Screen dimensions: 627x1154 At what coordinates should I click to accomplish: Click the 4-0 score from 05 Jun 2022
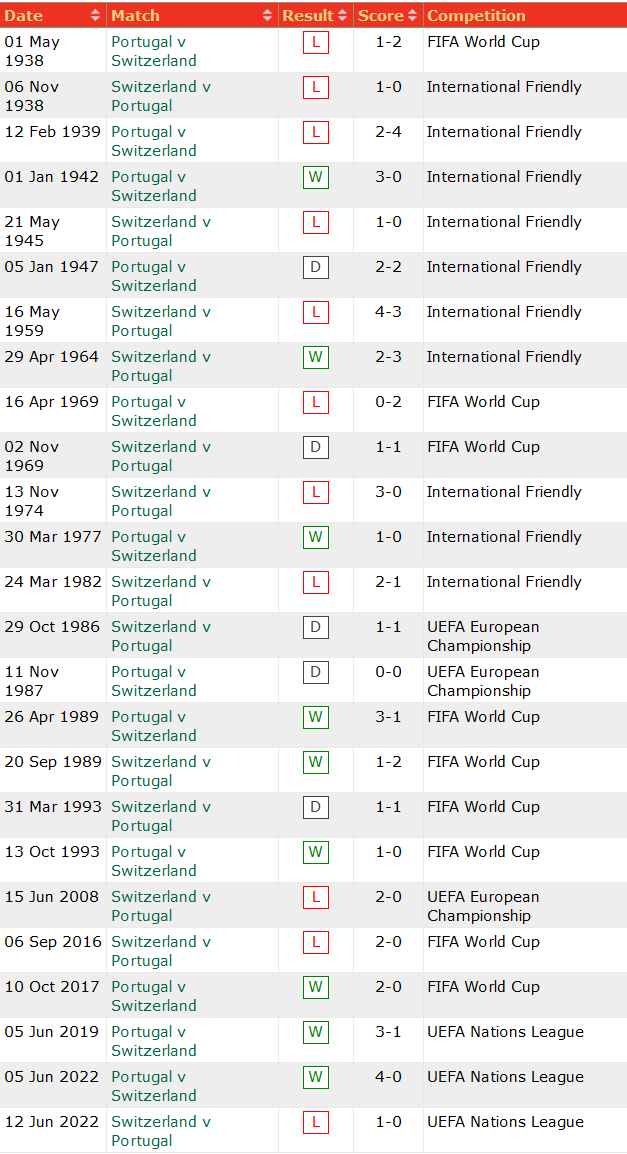(388, 1077)
